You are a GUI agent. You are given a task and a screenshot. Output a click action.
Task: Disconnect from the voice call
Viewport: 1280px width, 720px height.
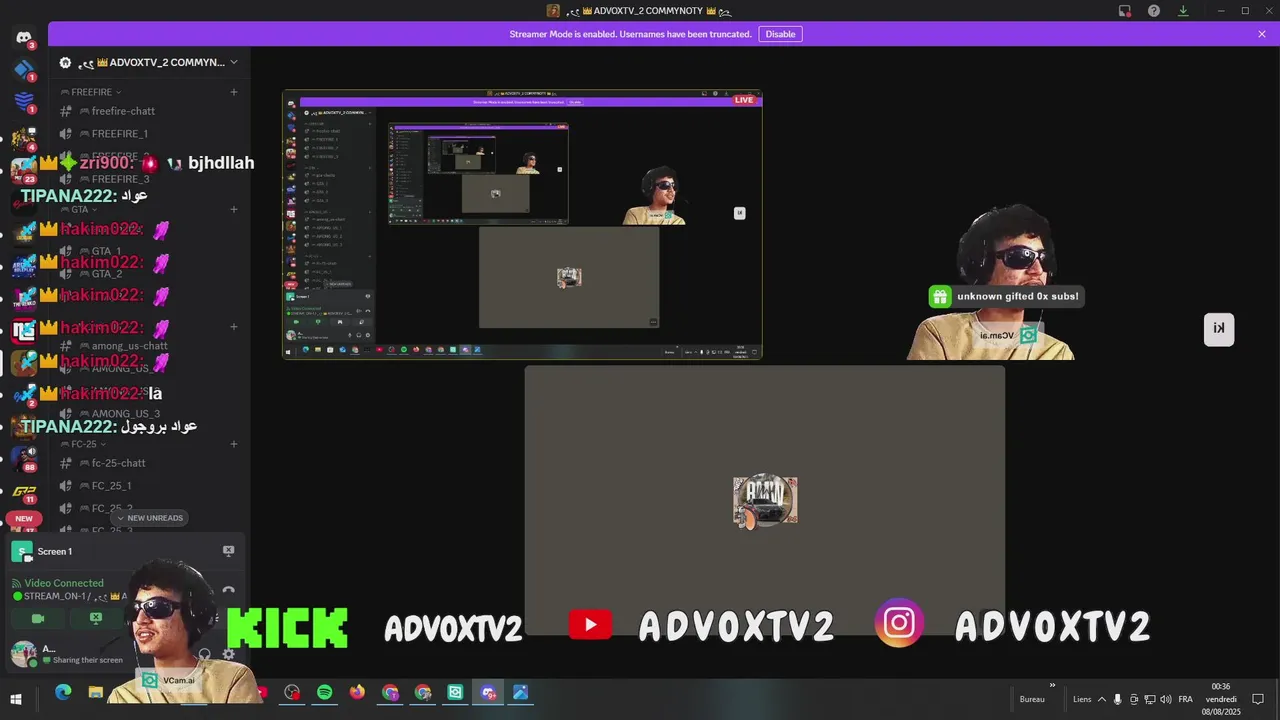(228, 590)
